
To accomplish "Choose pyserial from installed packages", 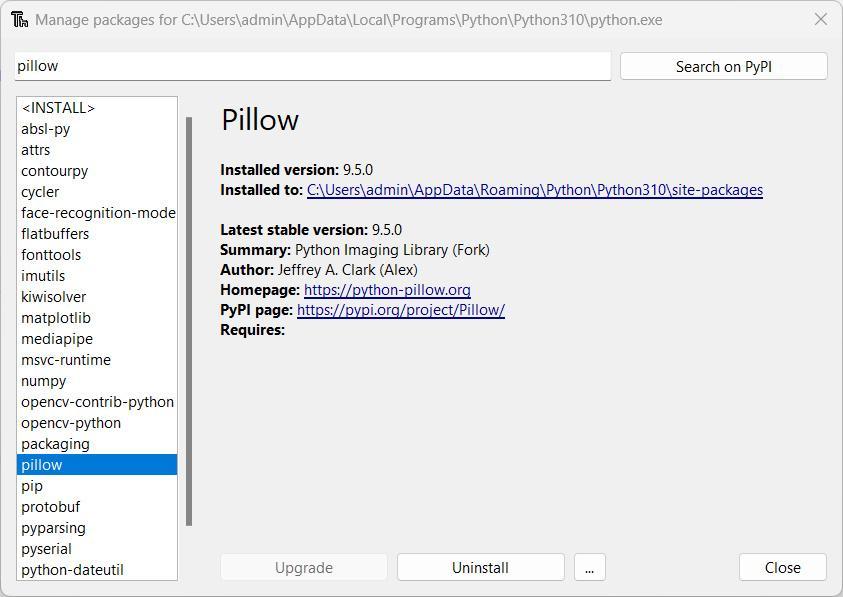I will 46,549.
